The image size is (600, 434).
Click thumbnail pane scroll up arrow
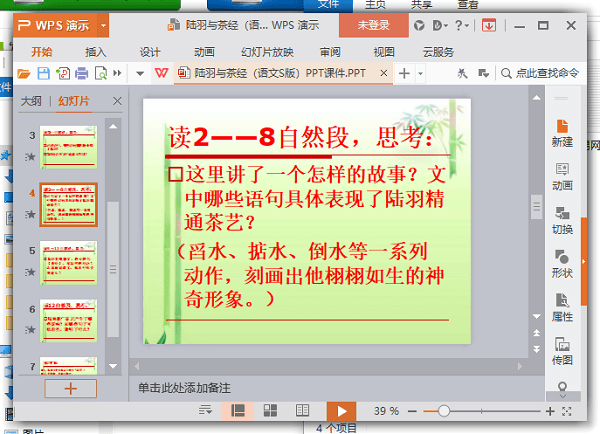click(113, 127)
